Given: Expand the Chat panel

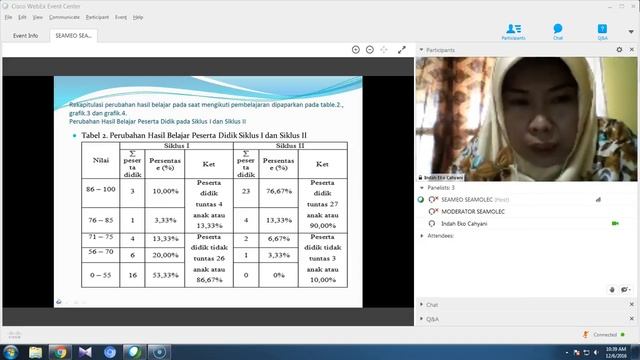Looking at the screenshot, I should click(x=422, y=304).
